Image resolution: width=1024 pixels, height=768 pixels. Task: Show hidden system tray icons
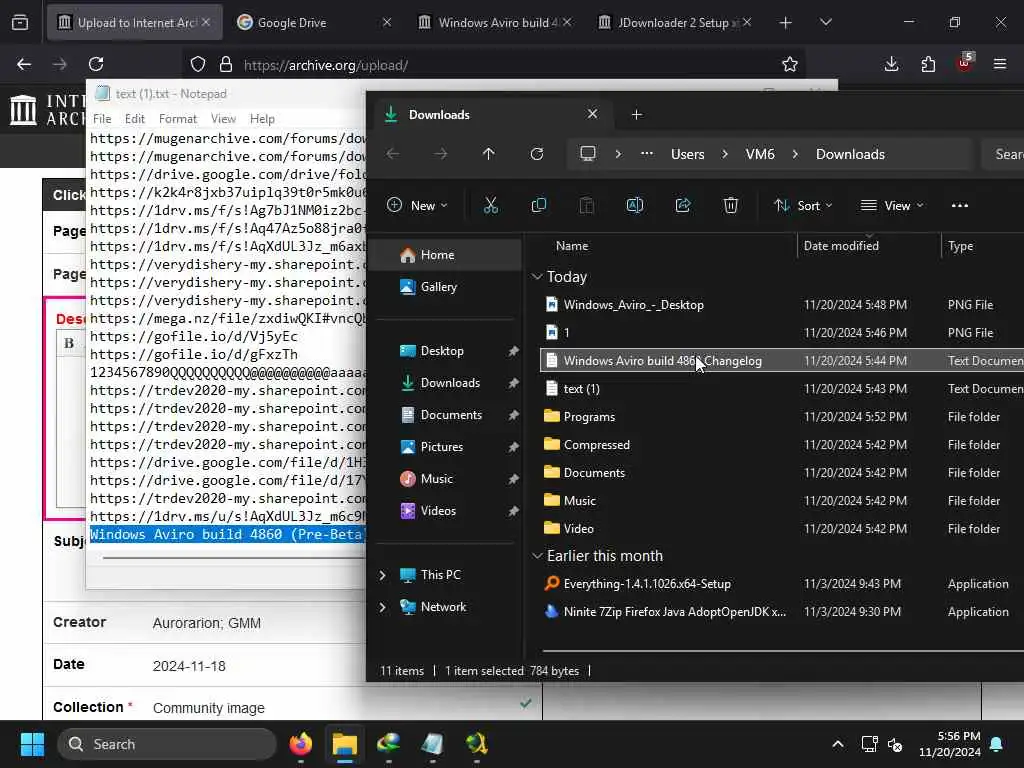click(837, 744)
